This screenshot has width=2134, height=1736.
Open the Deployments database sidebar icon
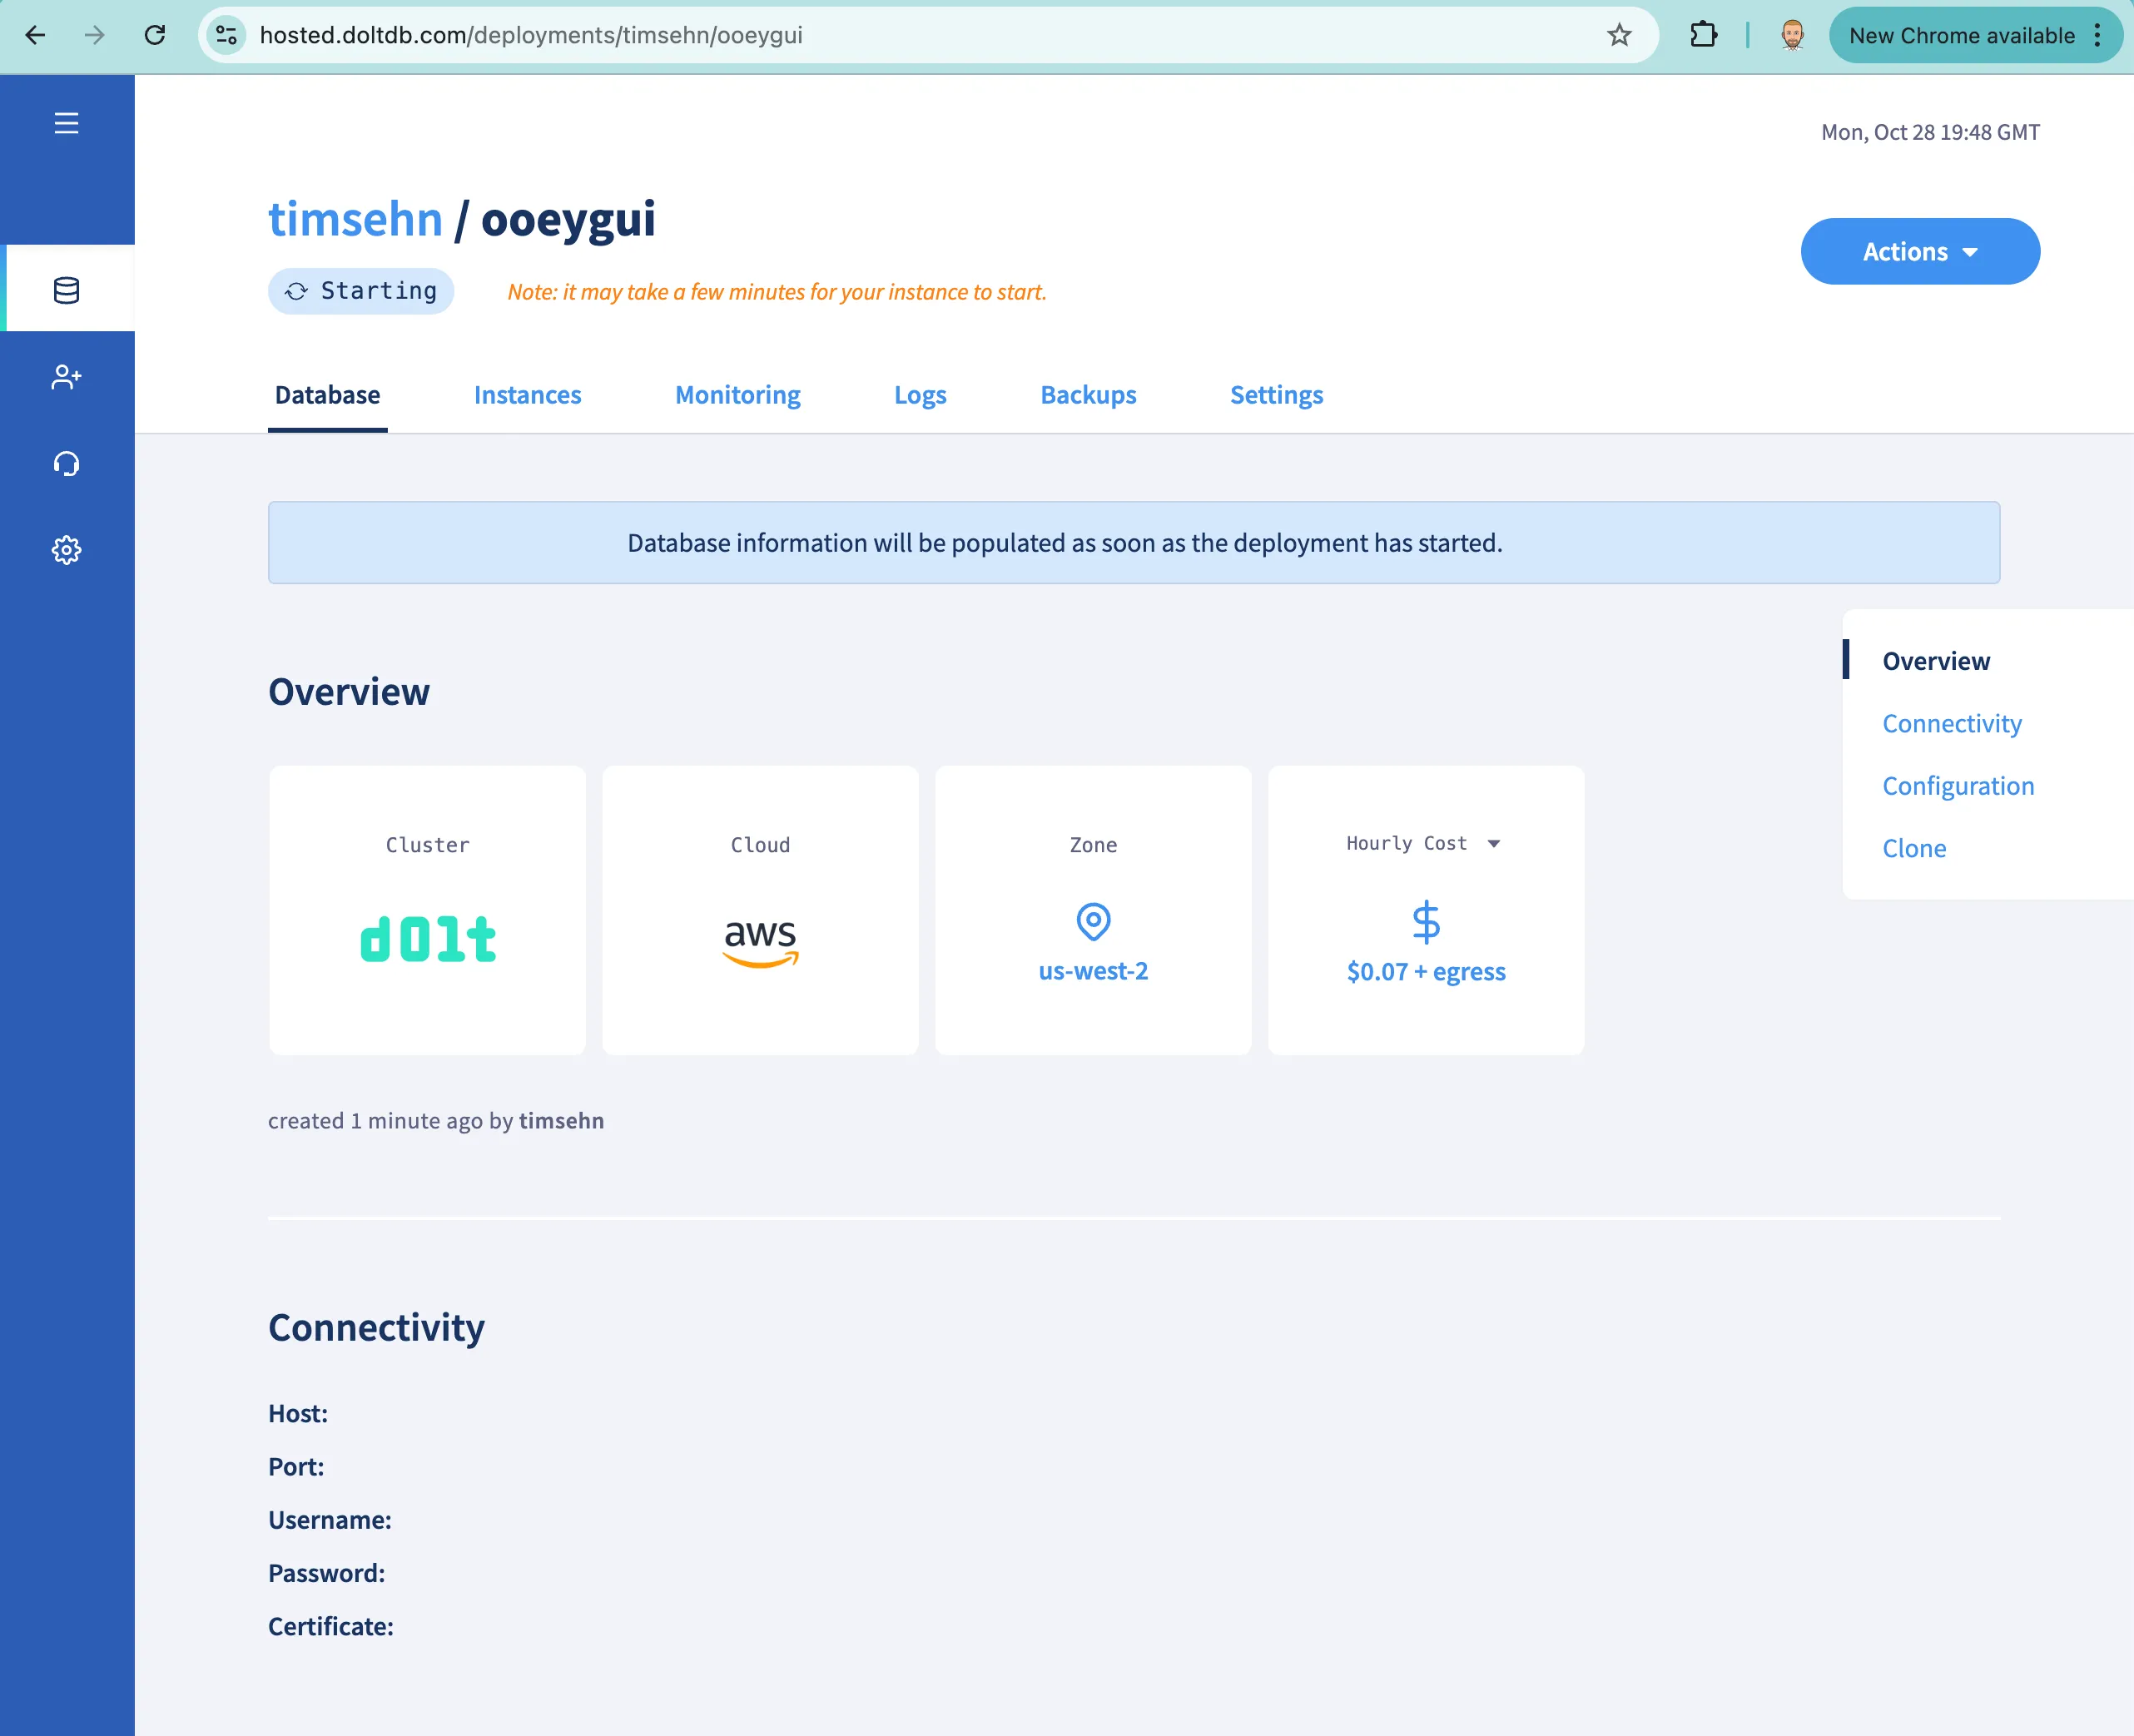(66, 290)
